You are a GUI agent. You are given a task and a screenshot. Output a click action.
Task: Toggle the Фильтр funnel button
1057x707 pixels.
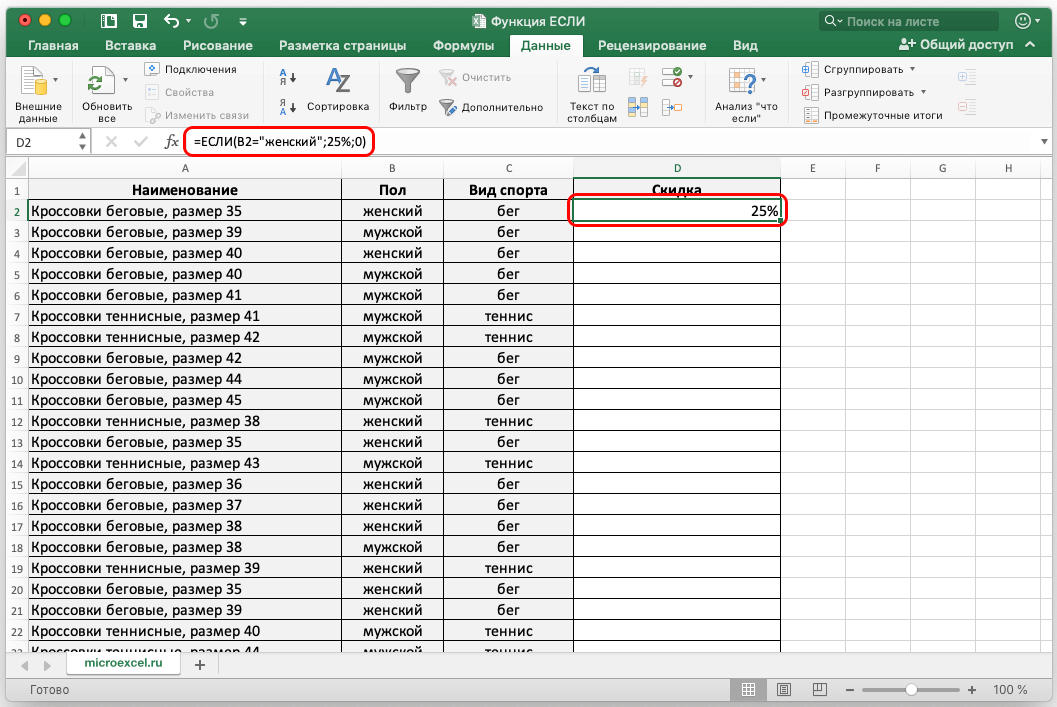408,89
